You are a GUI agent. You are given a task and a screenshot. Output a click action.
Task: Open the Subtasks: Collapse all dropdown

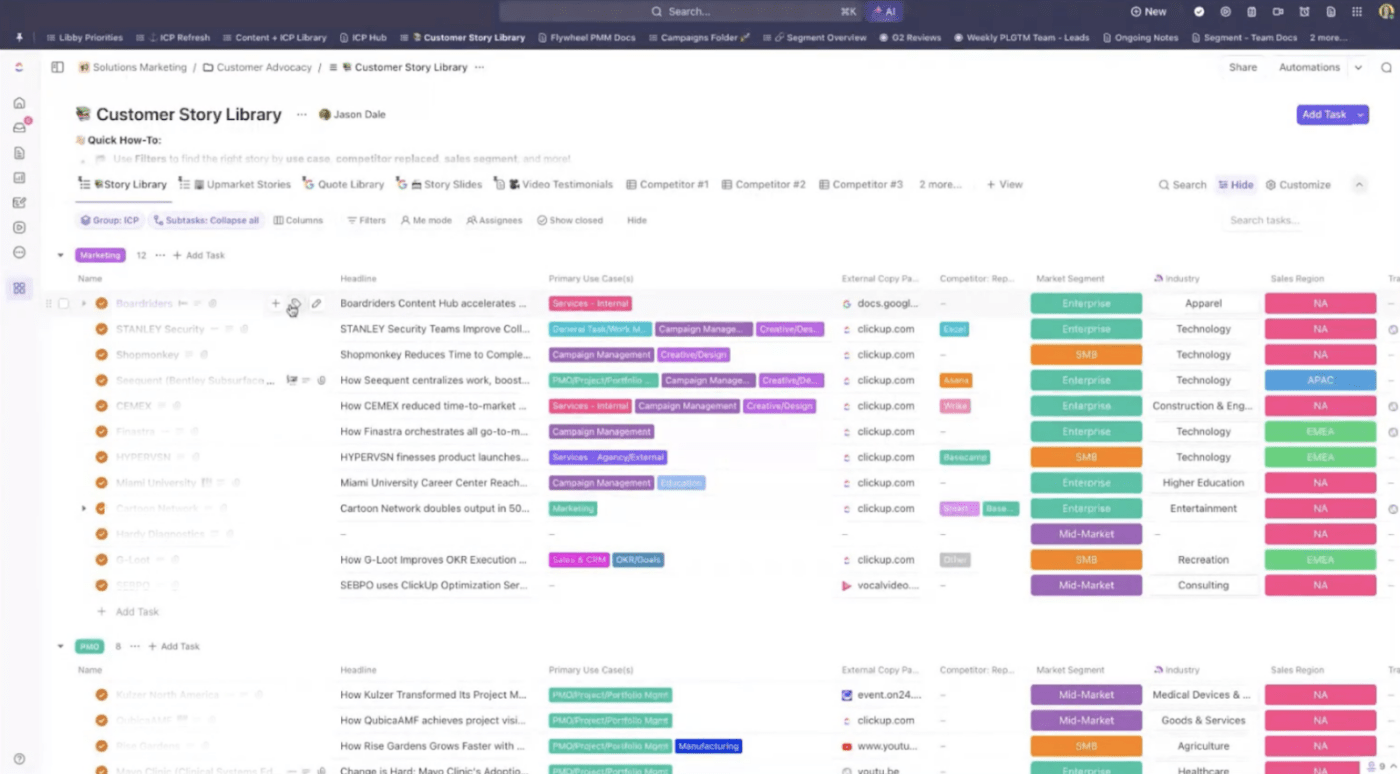[x=207, y=220]
